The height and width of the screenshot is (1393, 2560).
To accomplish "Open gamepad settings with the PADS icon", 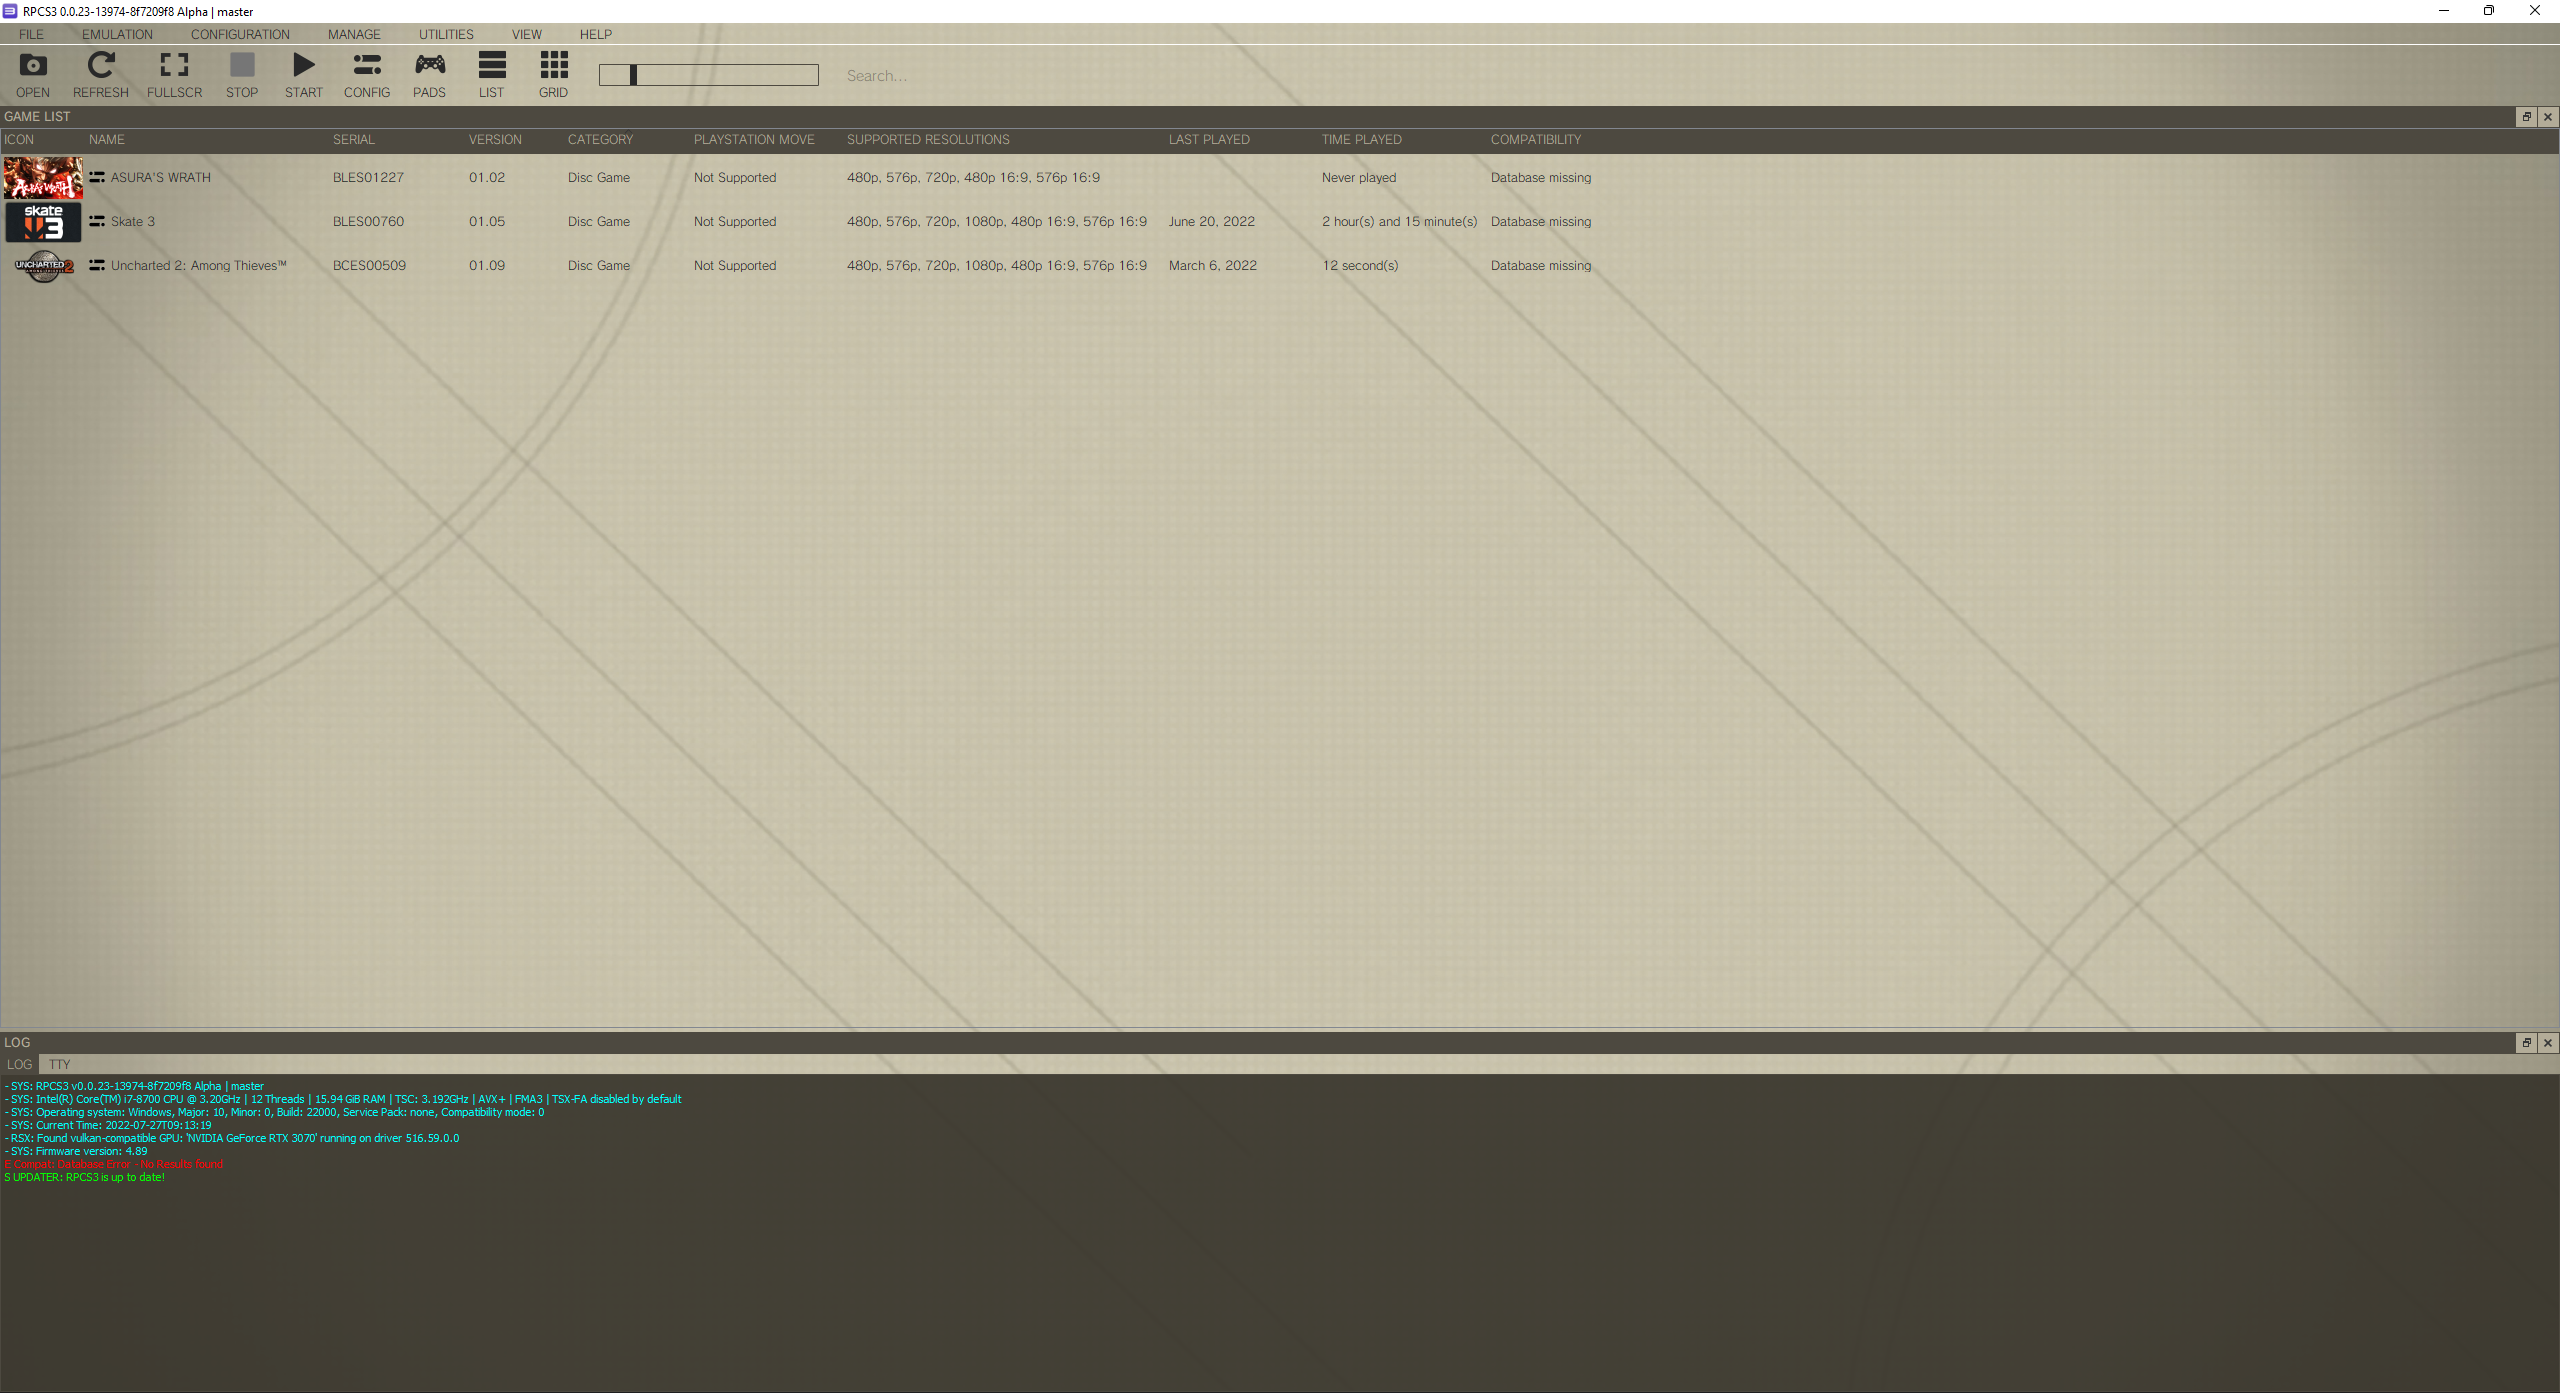I will 429,73.
